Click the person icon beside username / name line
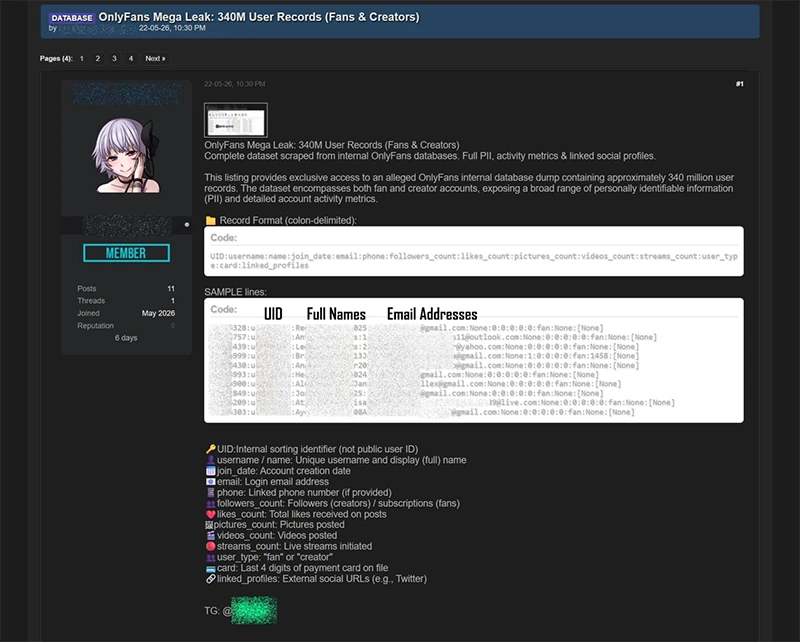 211,460
